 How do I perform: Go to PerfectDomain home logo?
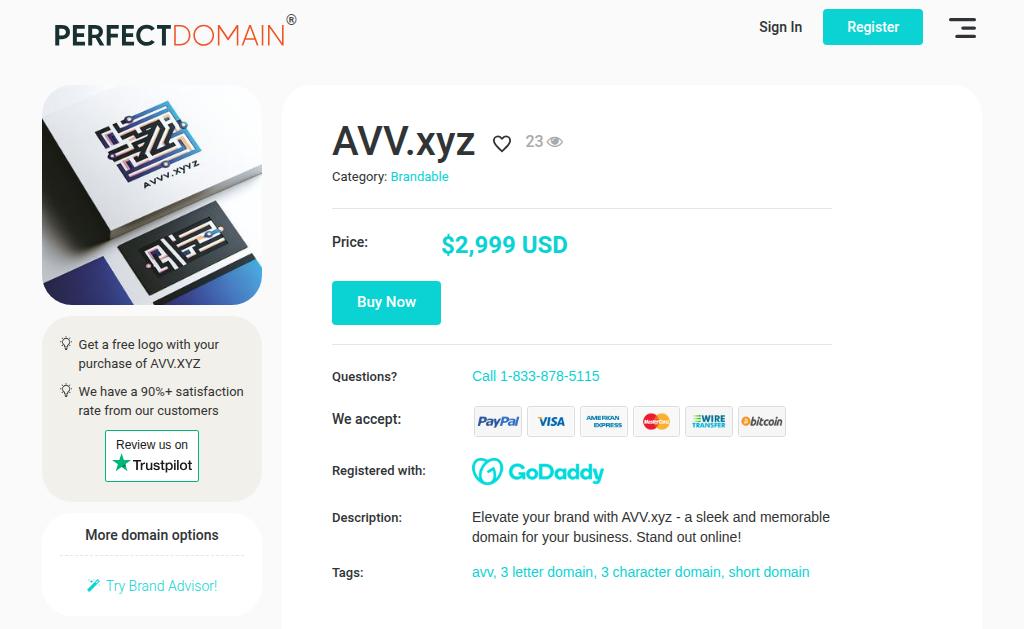click(x=170, y=34)
